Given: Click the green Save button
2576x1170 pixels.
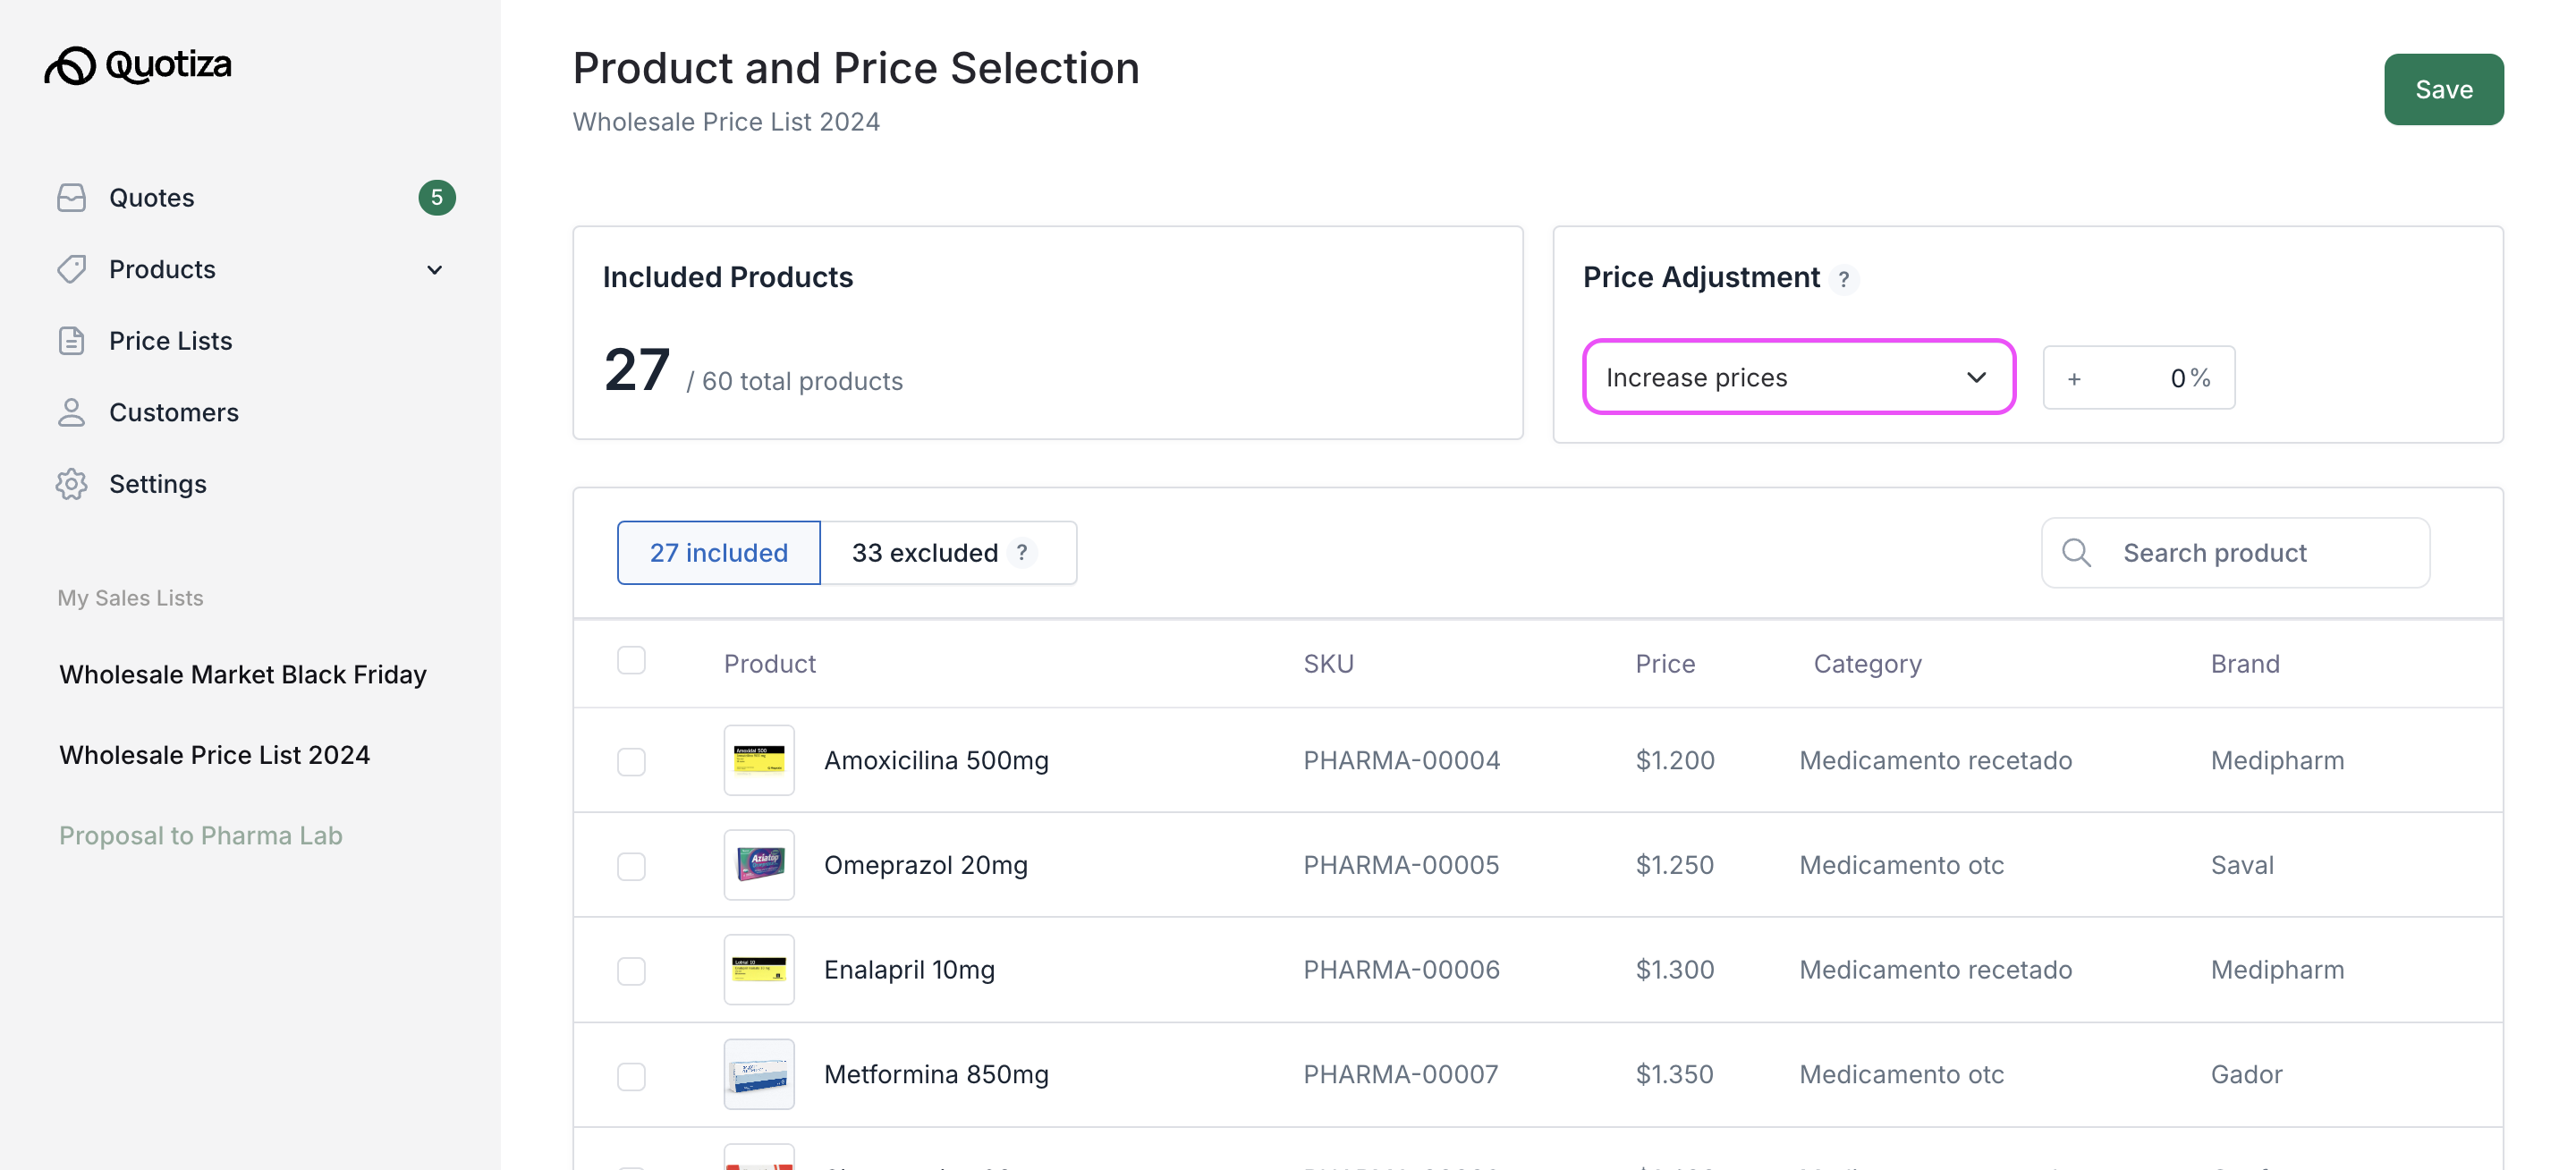Looking at the screenshot, I should point(2442,89).
